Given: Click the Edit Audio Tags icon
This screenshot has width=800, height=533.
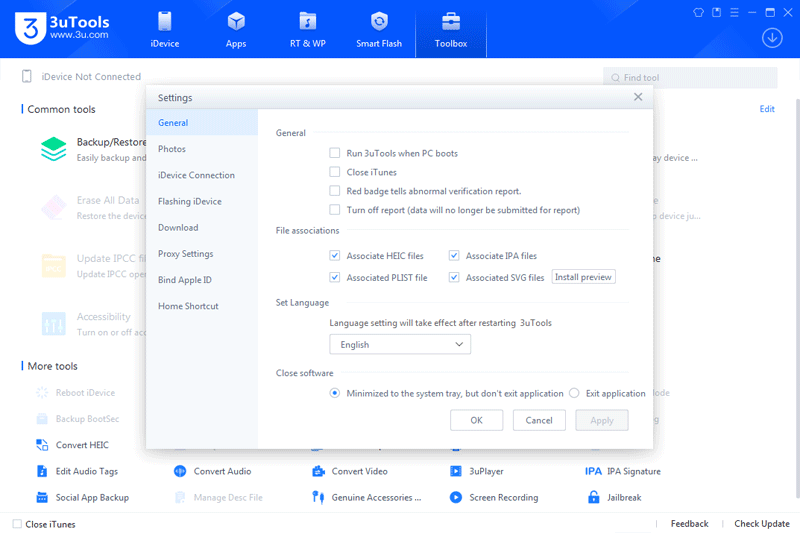Looking at the screenshot, I should tap(42, 471).
